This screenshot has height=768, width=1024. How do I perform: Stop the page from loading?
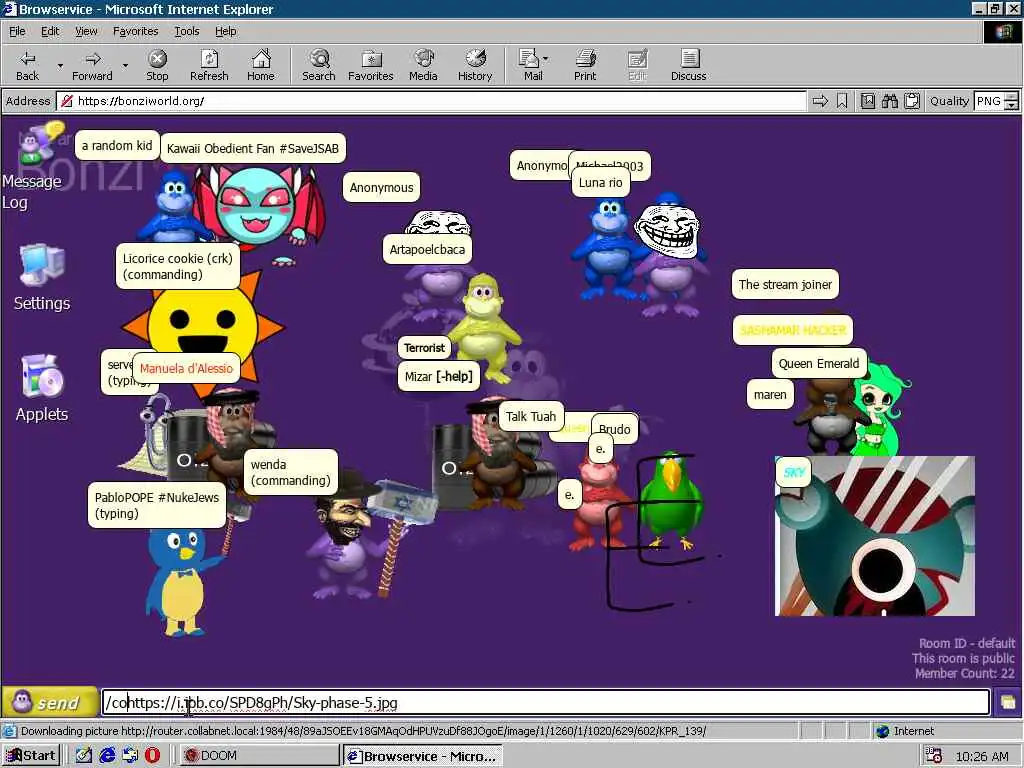(x=157, y=65)
